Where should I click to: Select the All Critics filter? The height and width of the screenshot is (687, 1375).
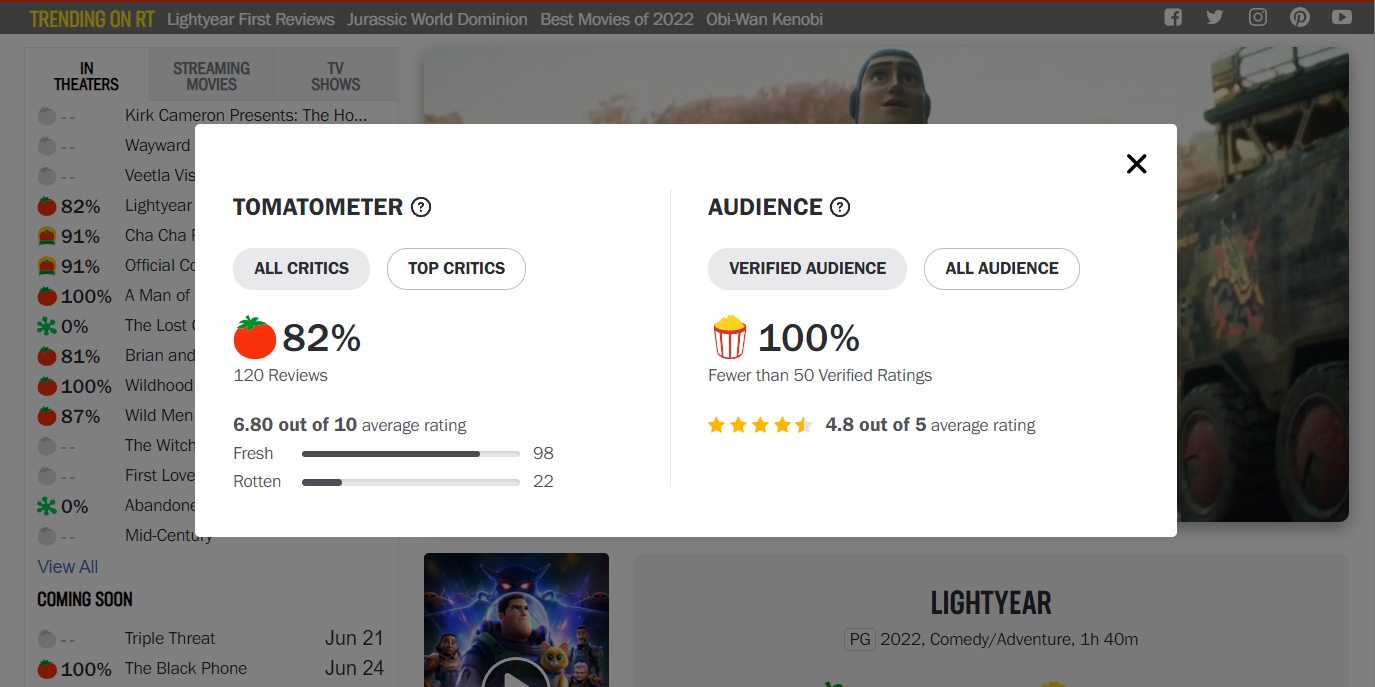click(x=301, y=268)
